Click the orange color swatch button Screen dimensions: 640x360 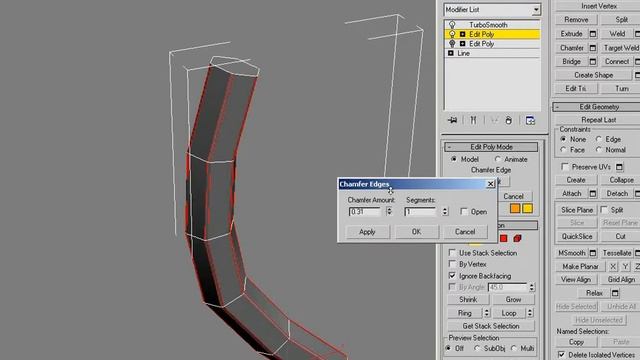[x=515, y=209]
